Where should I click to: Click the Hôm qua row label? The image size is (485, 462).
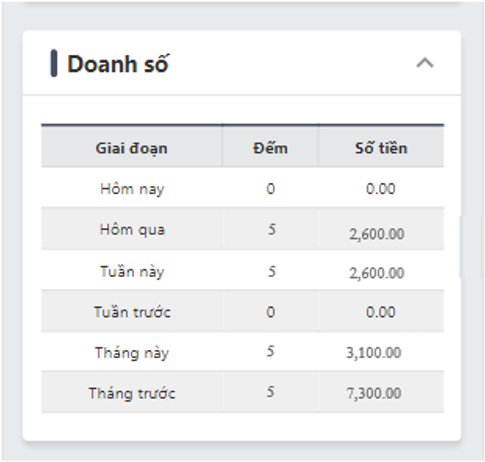click(132, 230)
